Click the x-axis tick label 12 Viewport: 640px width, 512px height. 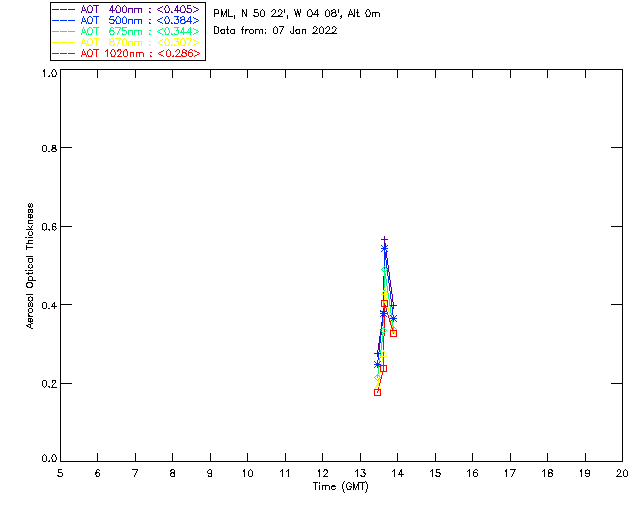322,473
